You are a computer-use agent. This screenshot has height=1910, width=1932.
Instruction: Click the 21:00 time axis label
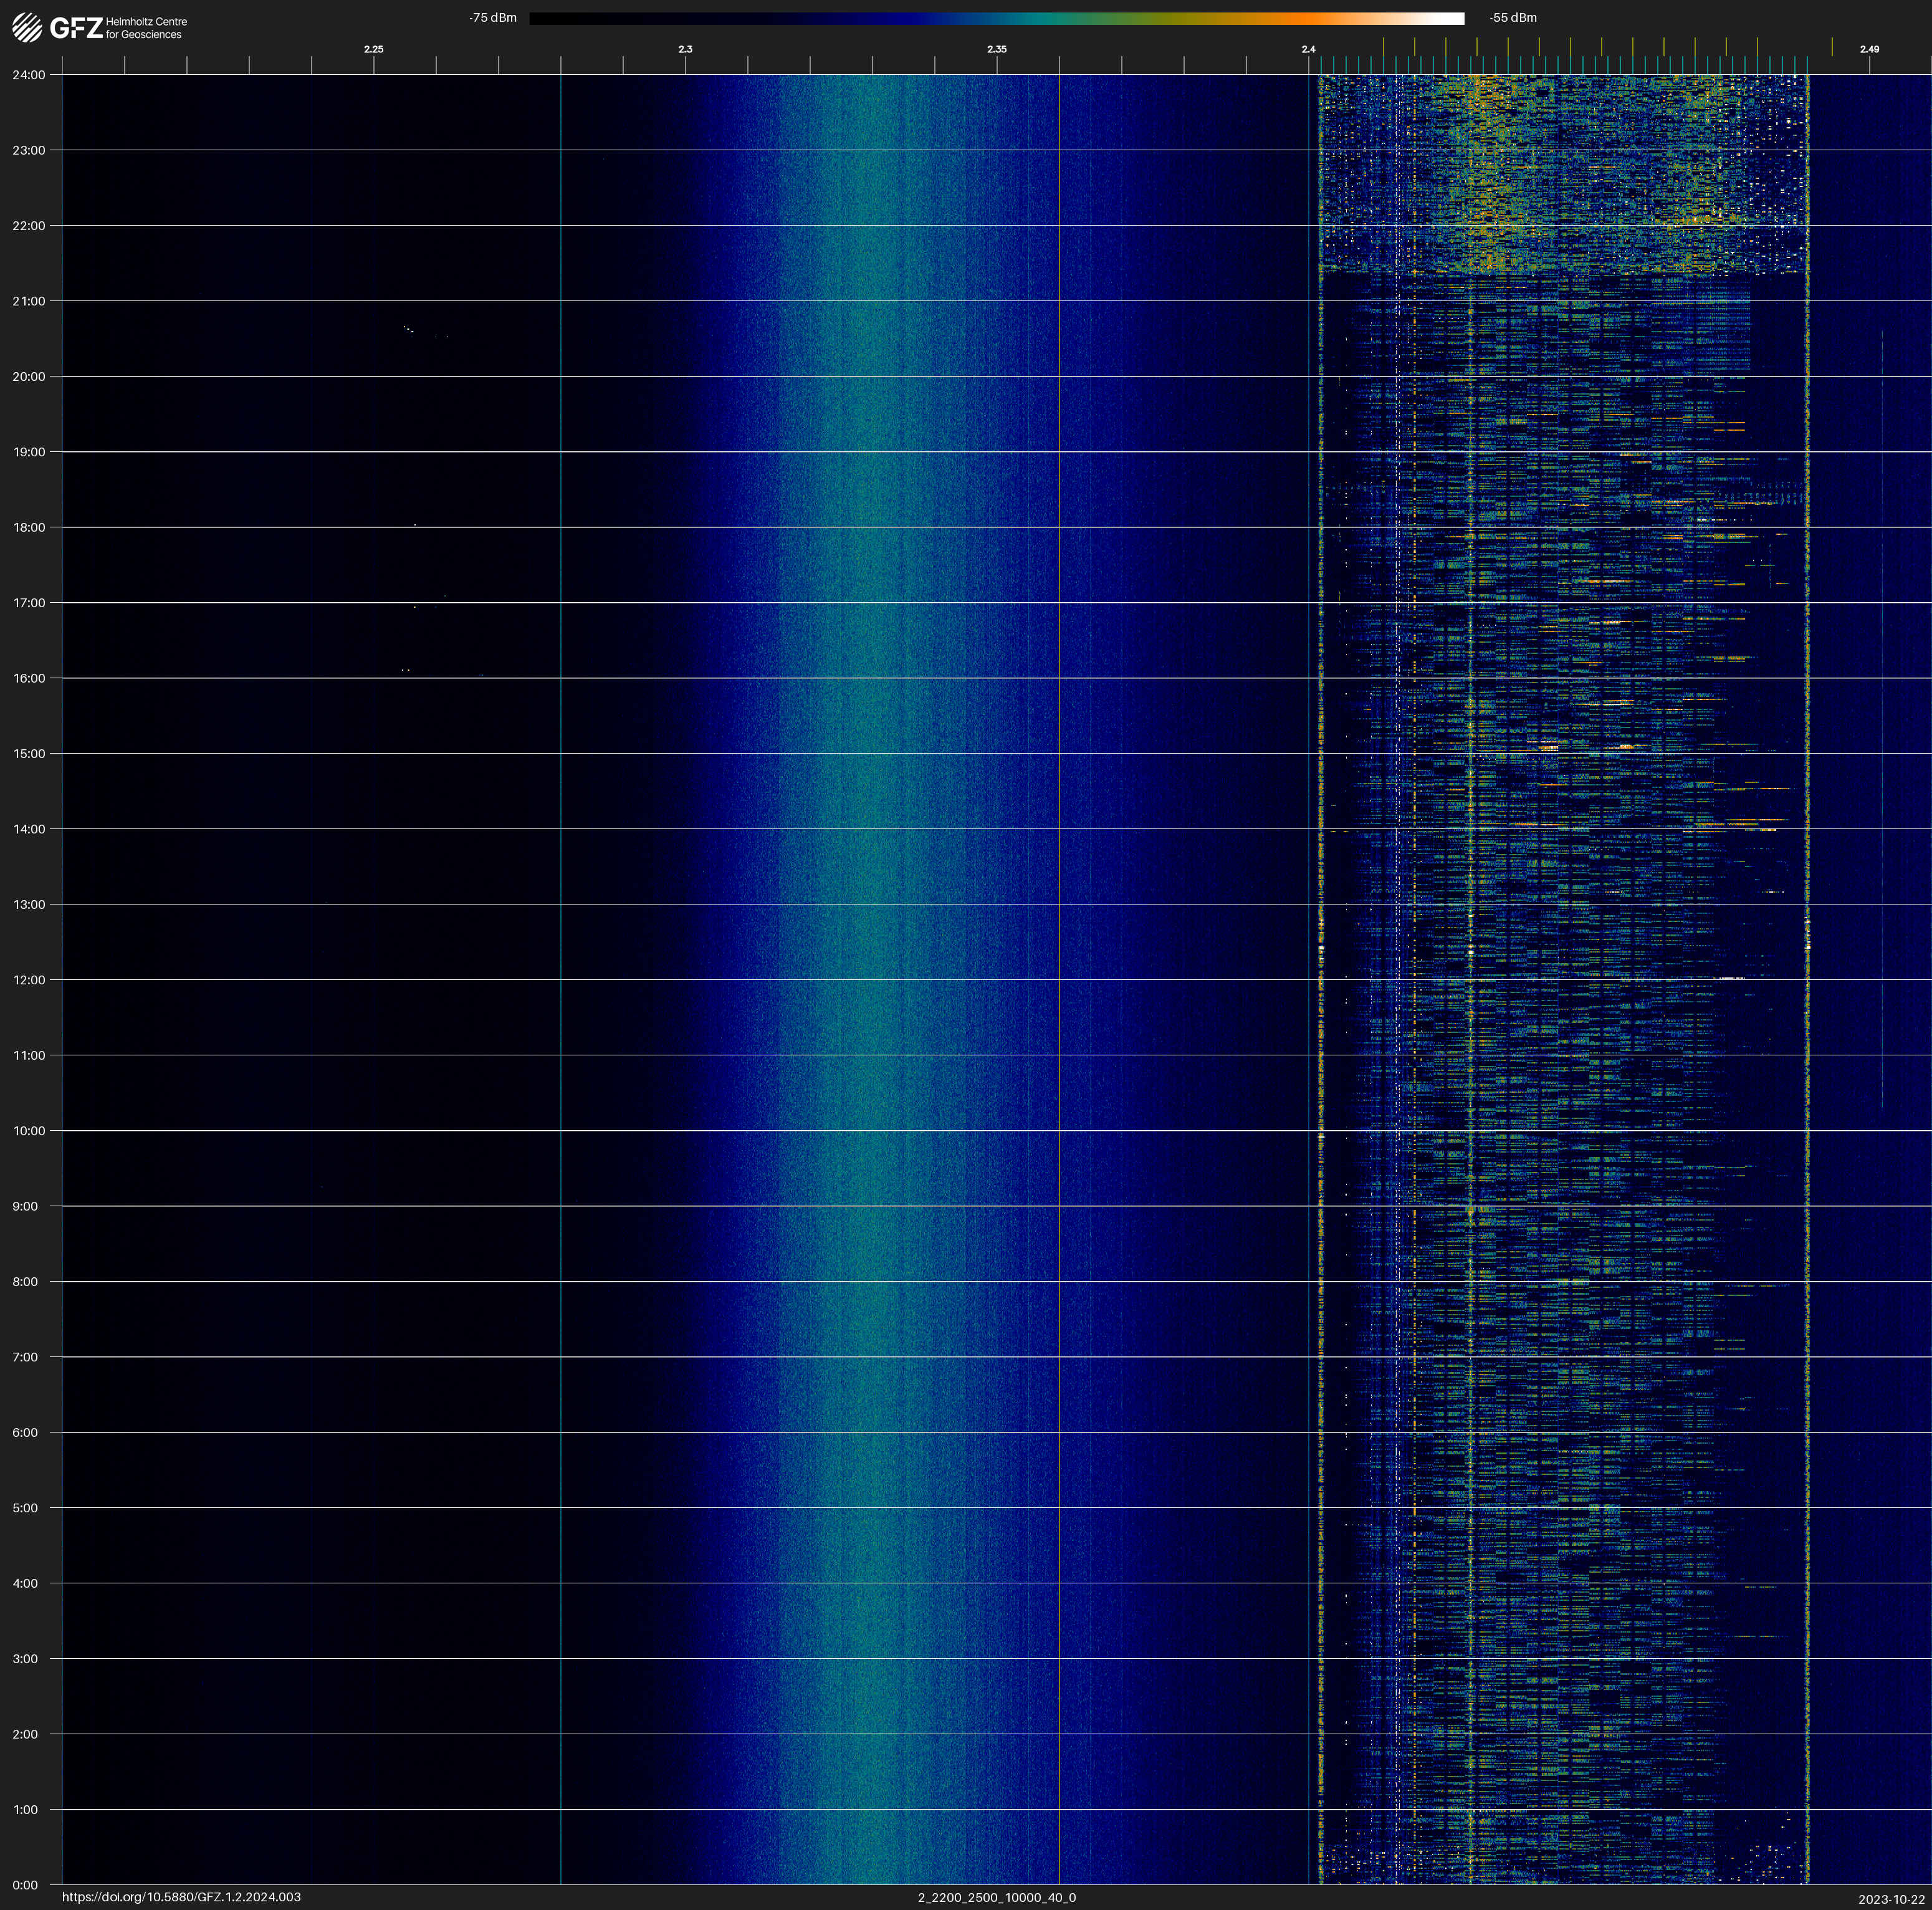[29, 301]
